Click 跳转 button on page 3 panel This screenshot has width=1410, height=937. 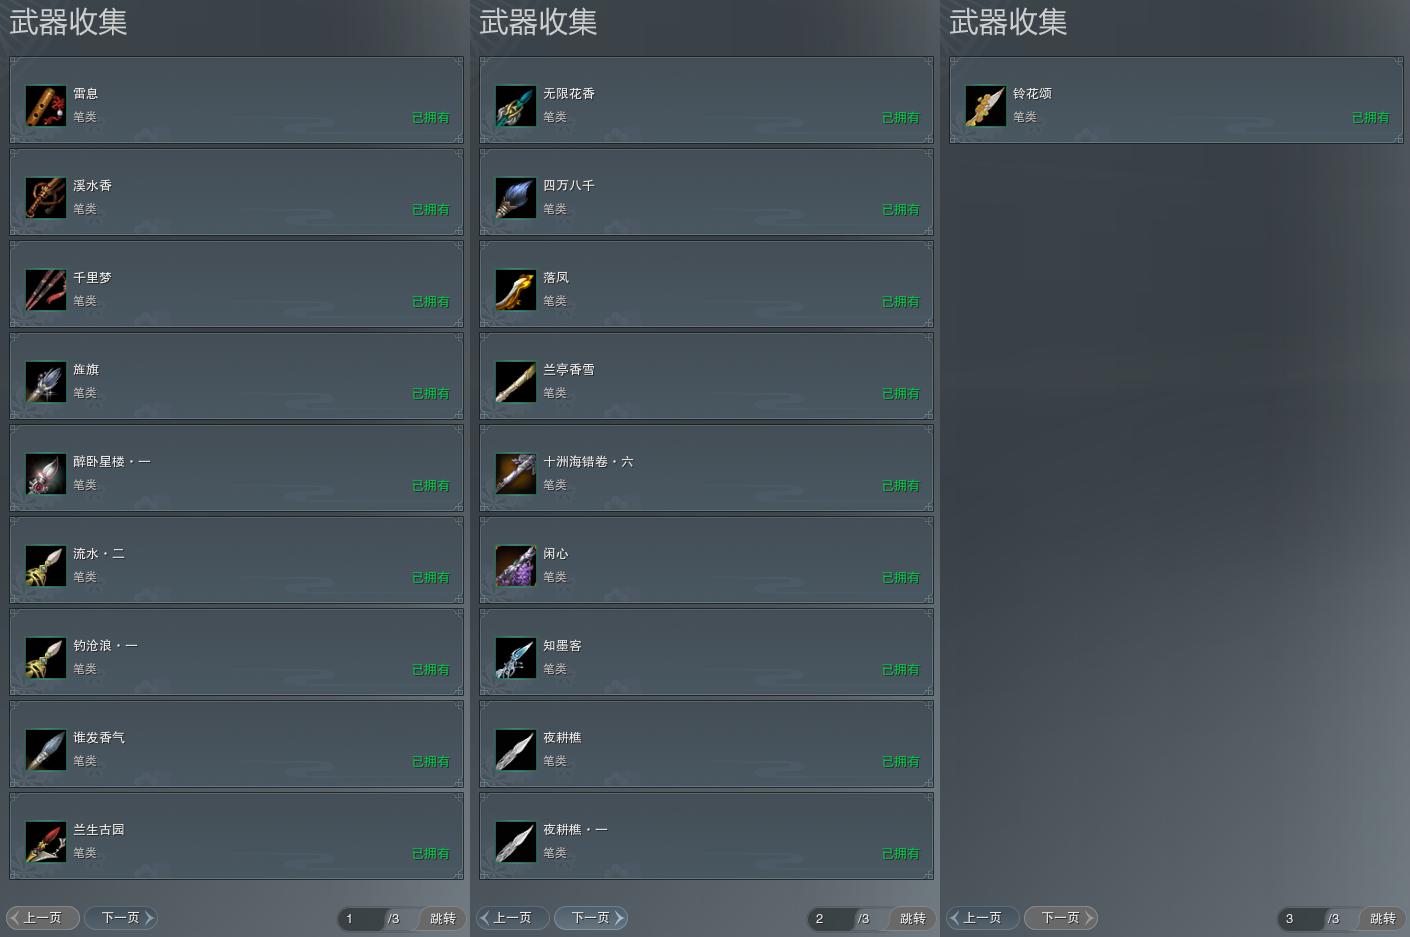1382,918
